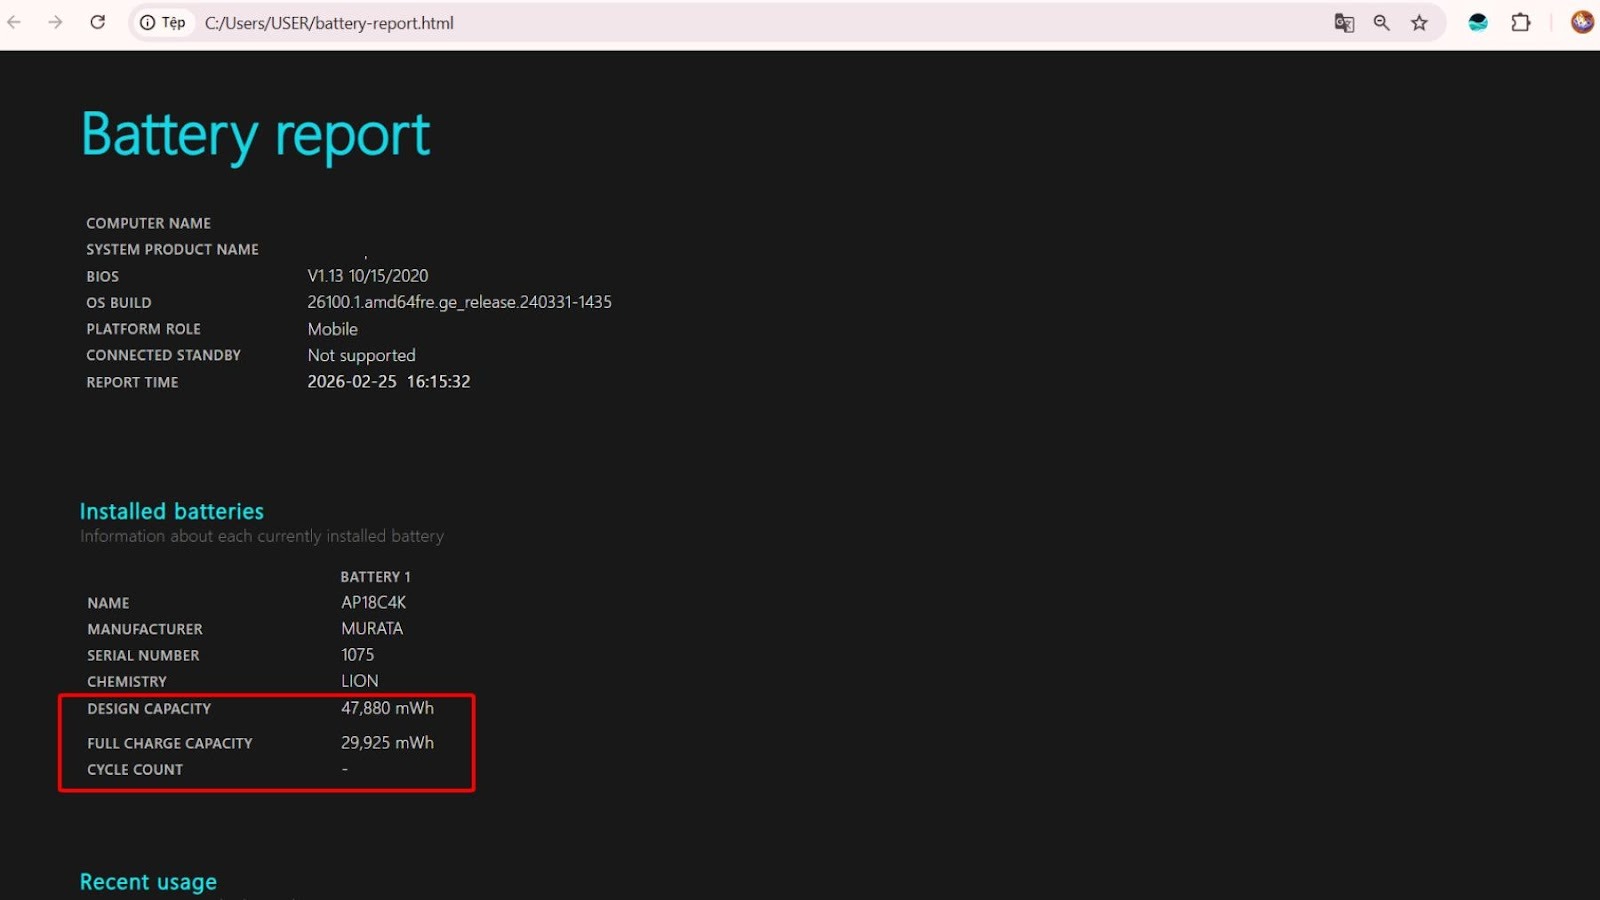Viewport: 1600px width, 900px height.
Task: Bookmark this page with the star icon
Action: tap(1419, 23)
